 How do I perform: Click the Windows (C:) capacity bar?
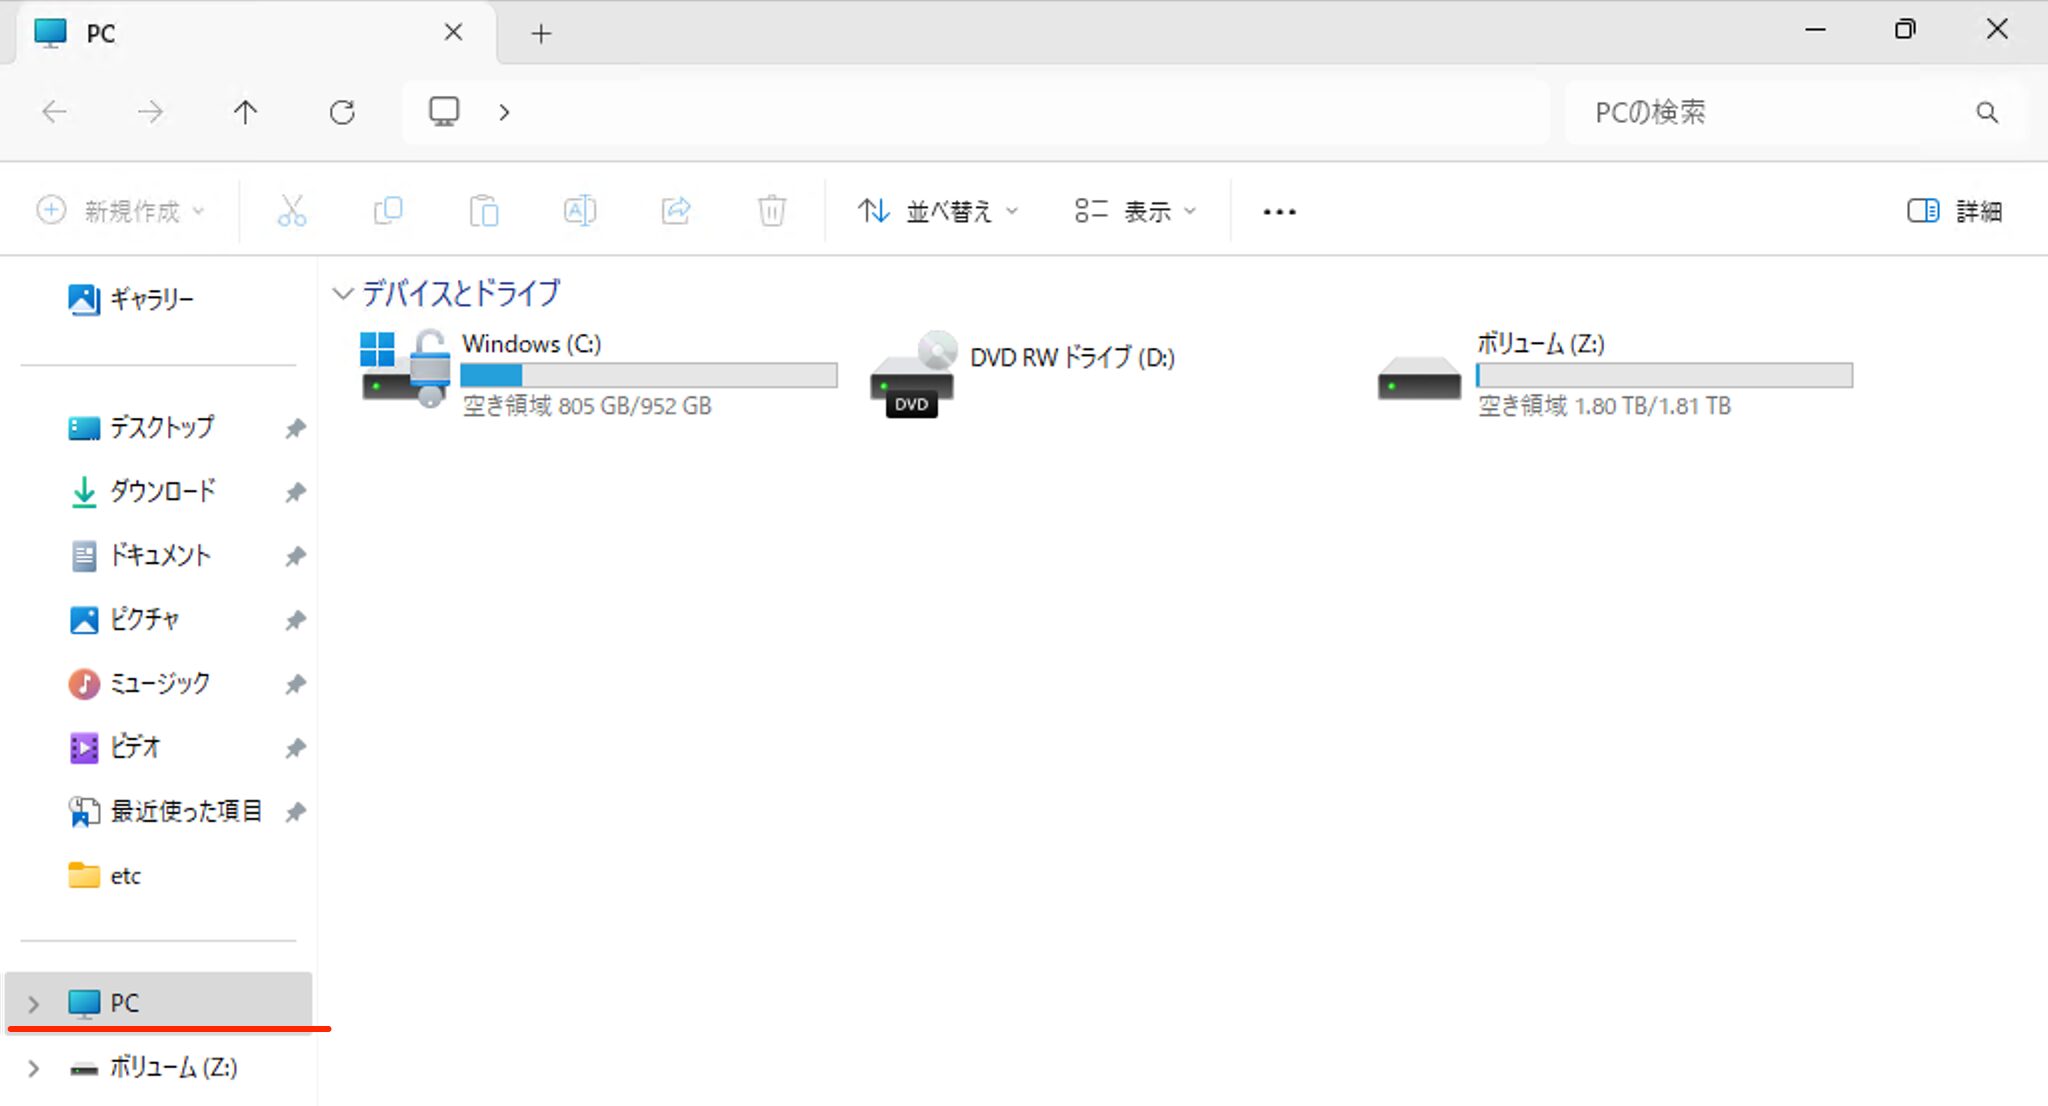[648, 375]
